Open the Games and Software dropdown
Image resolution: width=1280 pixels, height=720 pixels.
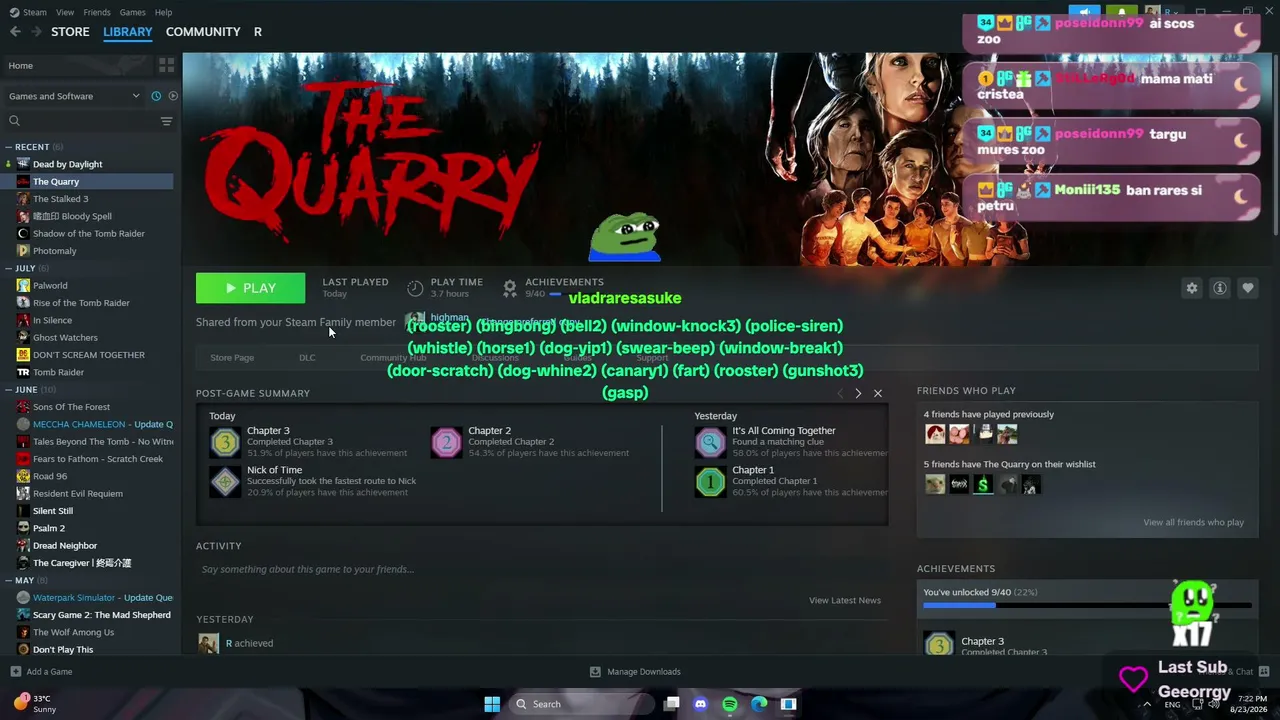click(x=74, y=96)
